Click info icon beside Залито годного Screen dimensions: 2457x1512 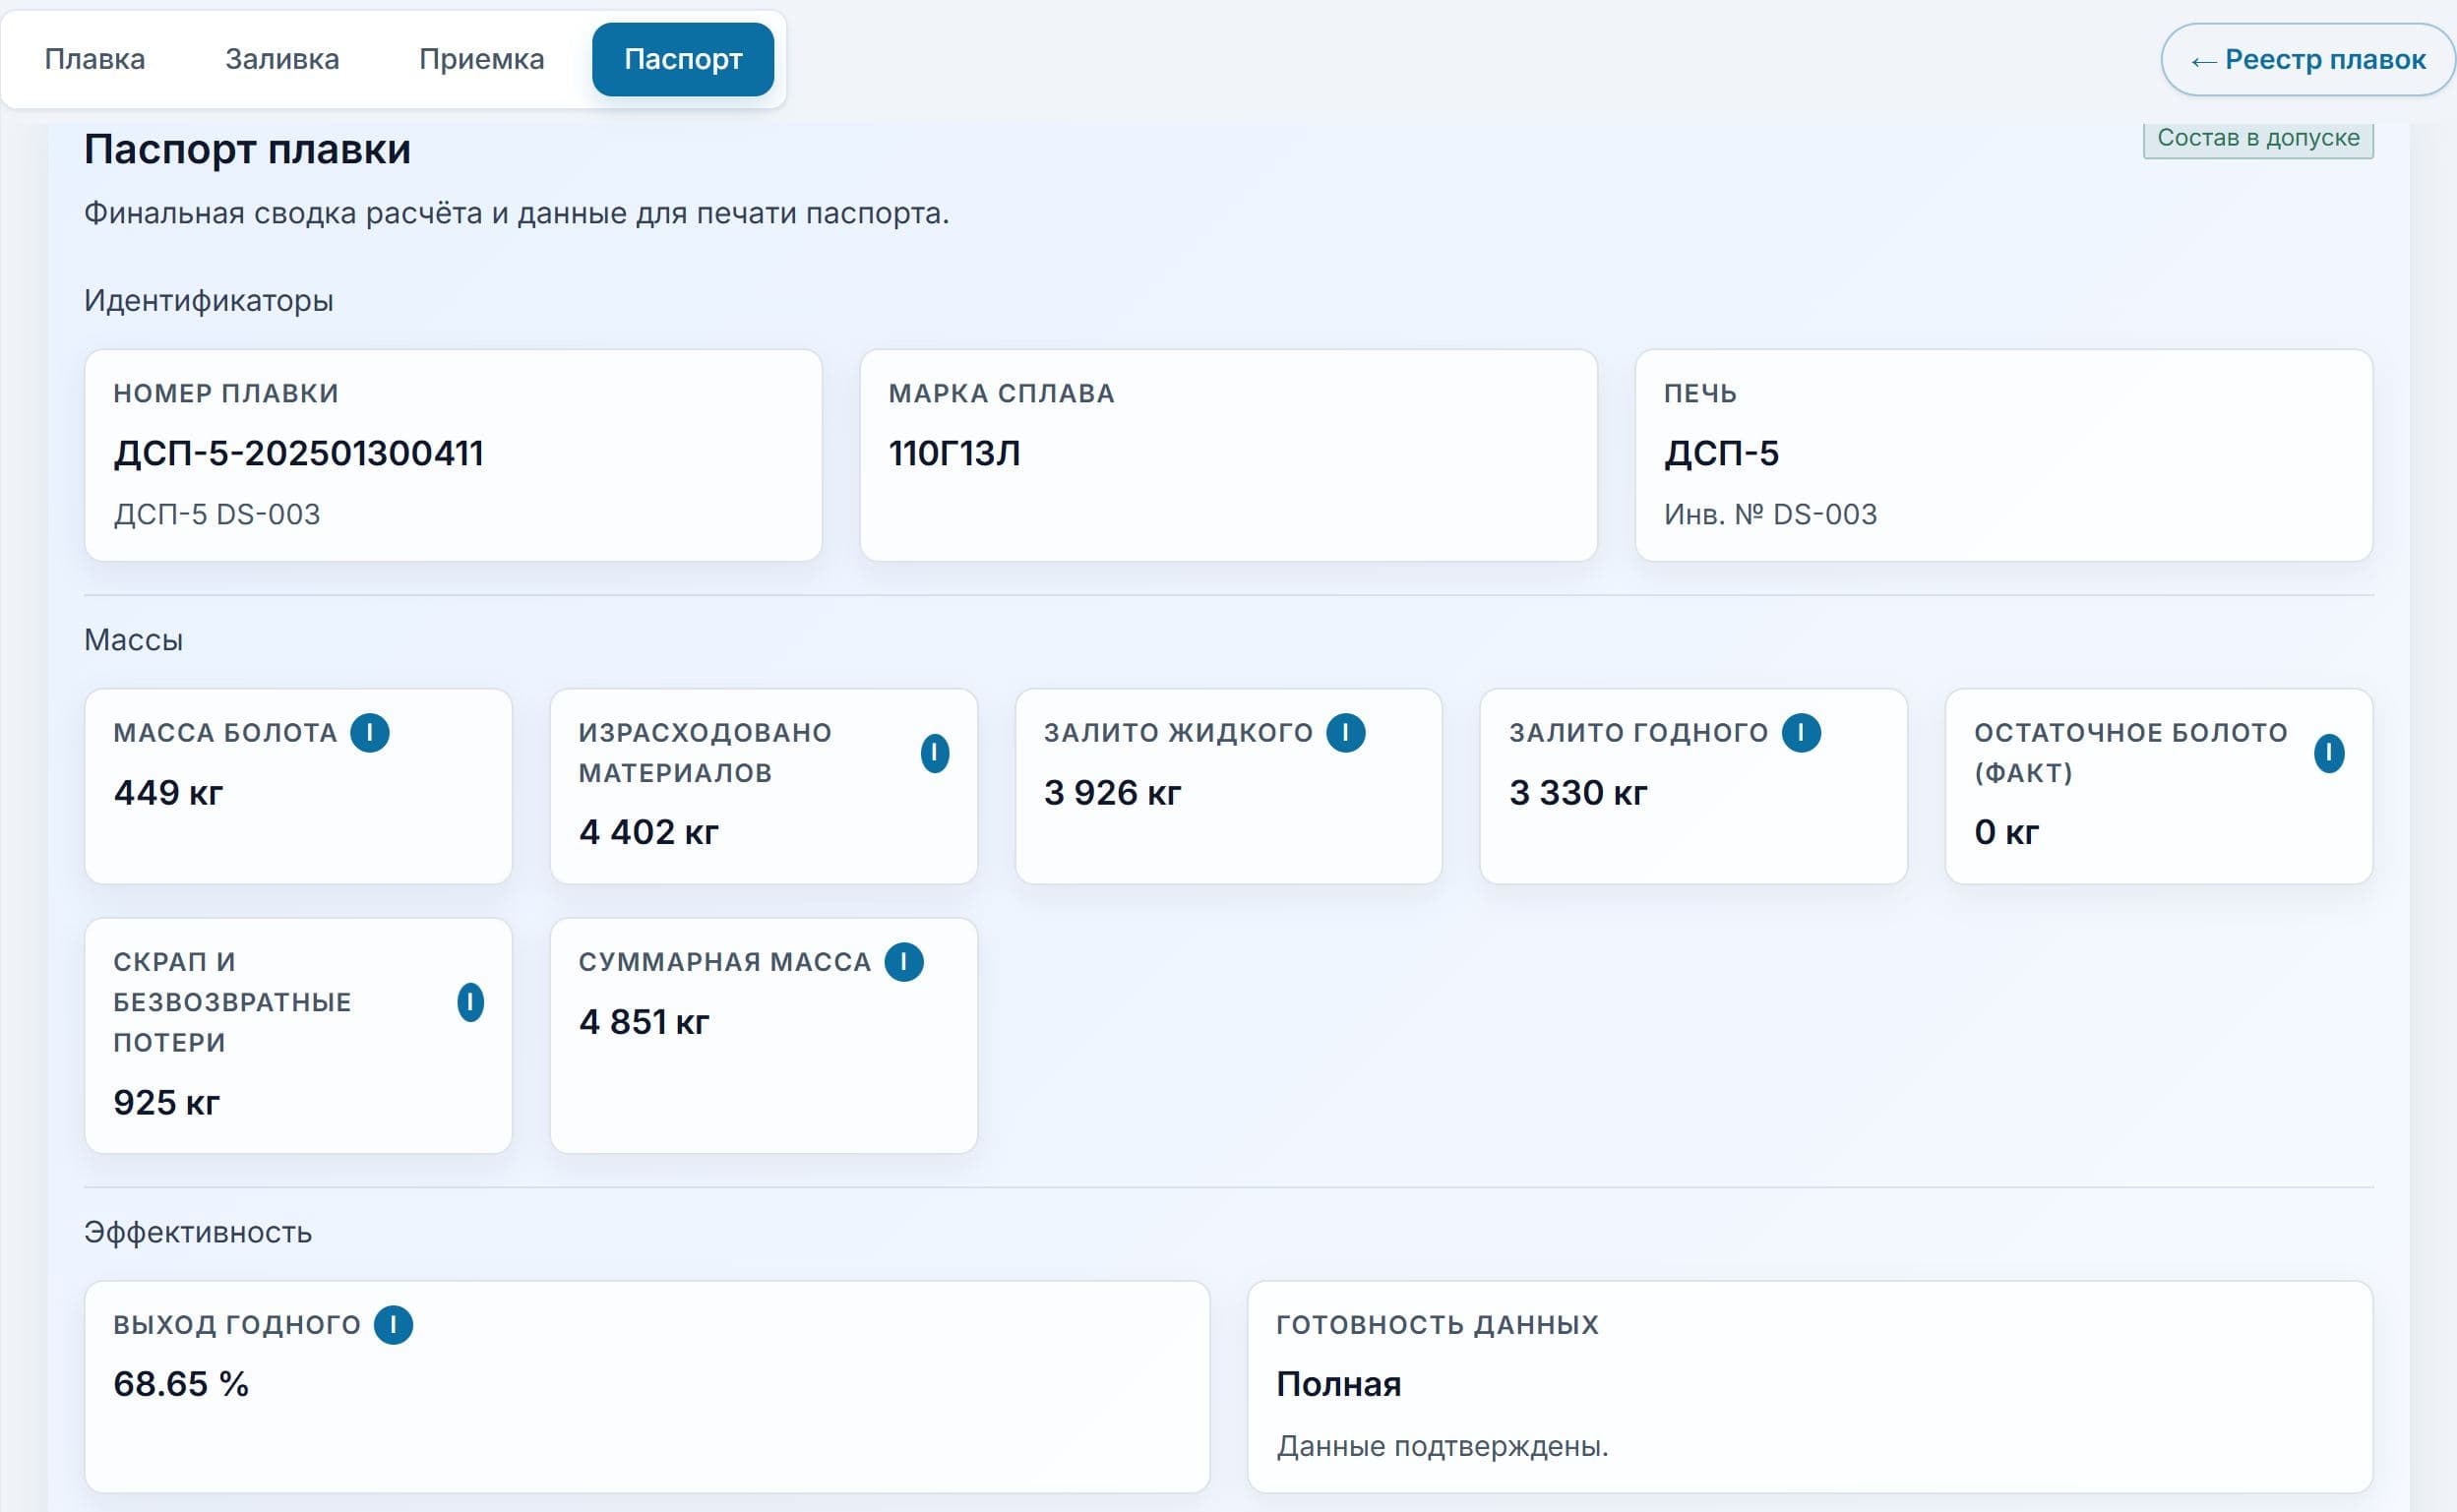tap(1801, 732)
